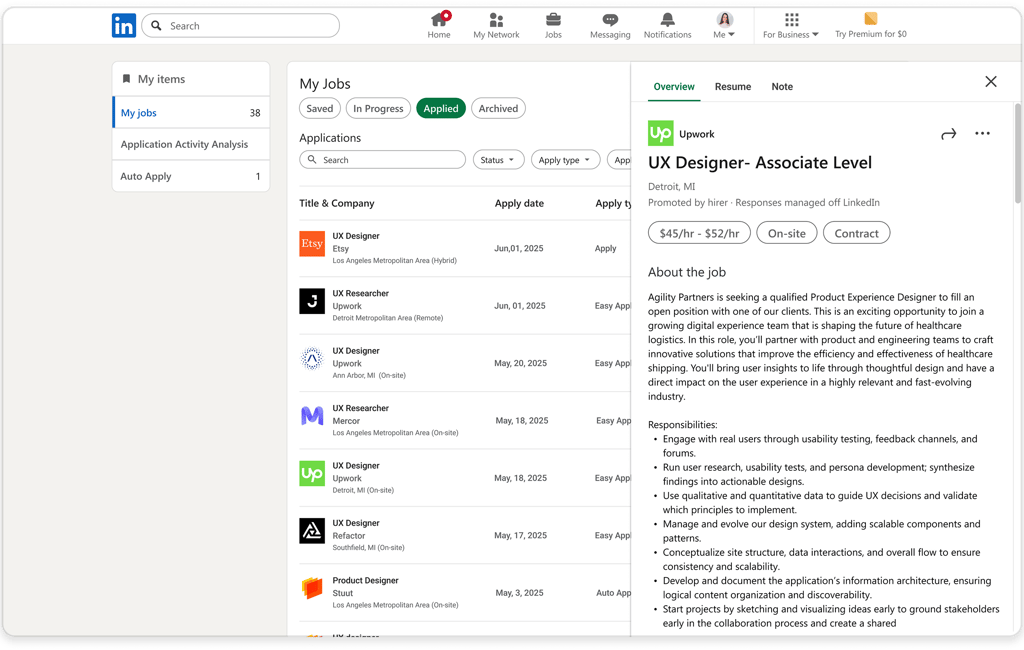Screen dimensions: 1024x650
Task: Click the magnifier icon in Applications search
Action: click(312, 159)
